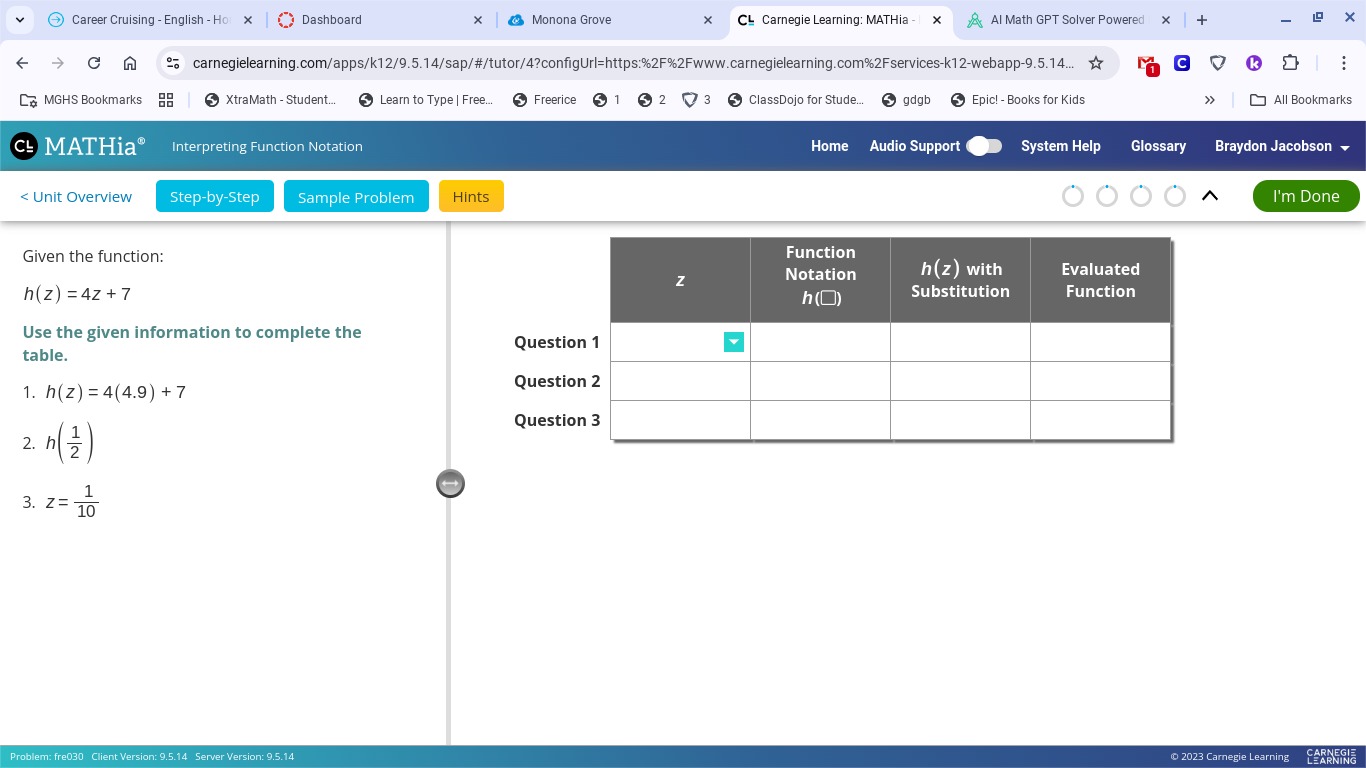Open the Gmail extension icon

coord(1148,64)
